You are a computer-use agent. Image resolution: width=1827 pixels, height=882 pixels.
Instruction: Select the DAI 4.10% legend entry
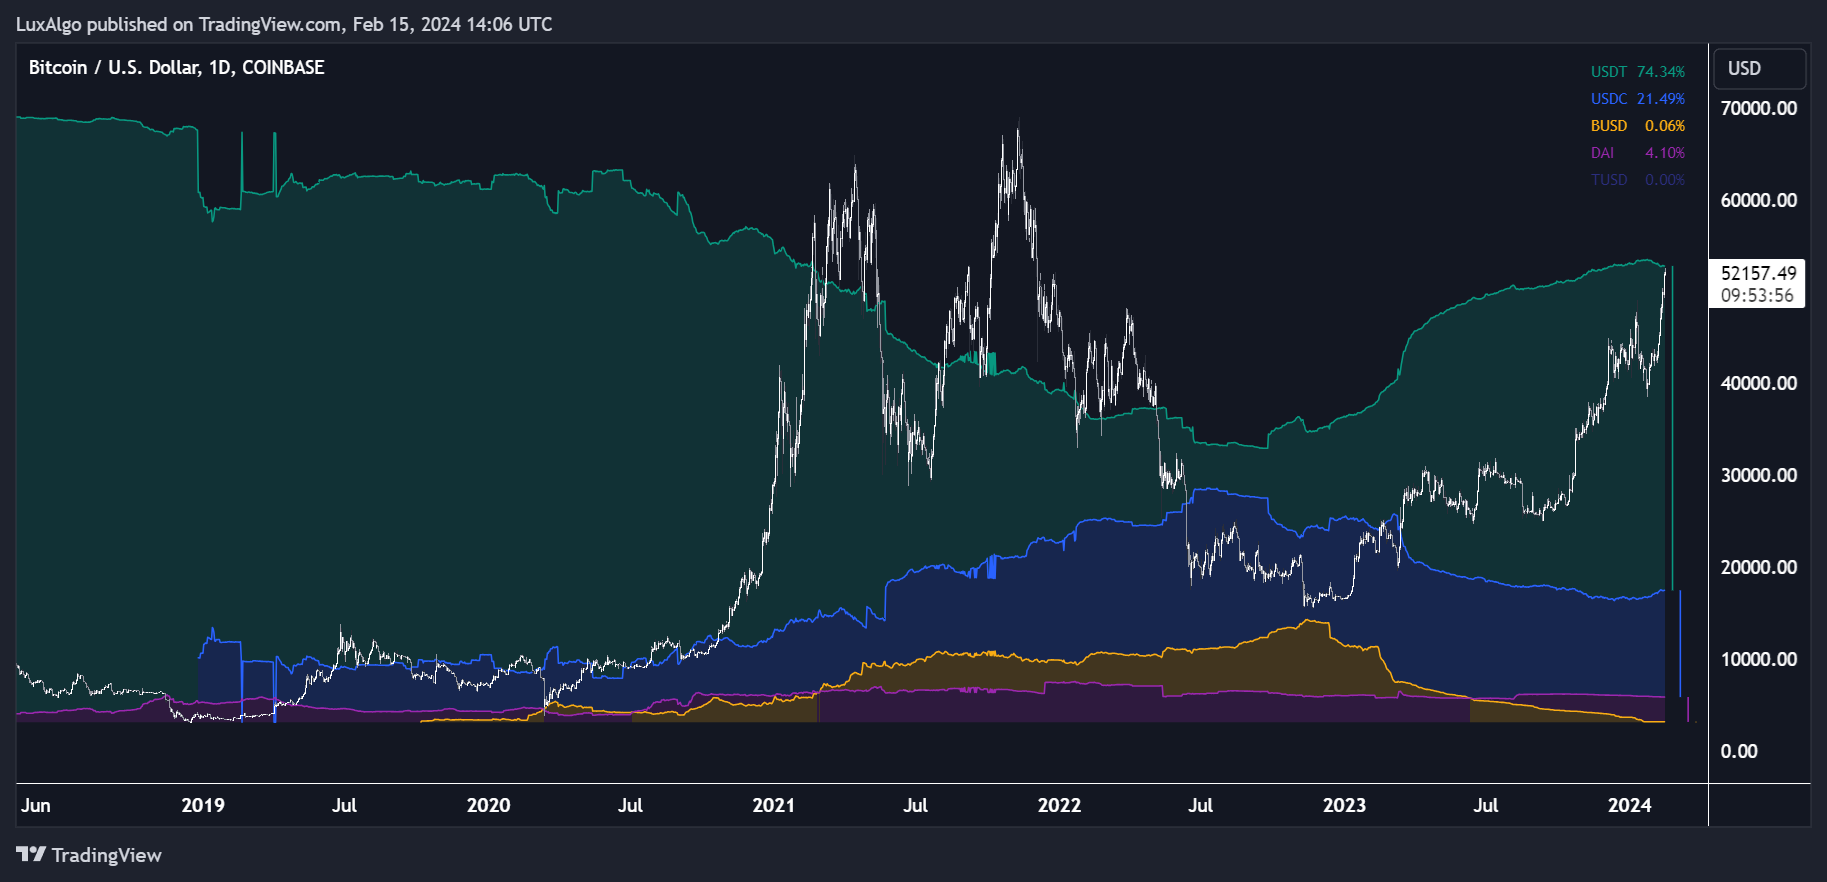[x=1637, y=153]
